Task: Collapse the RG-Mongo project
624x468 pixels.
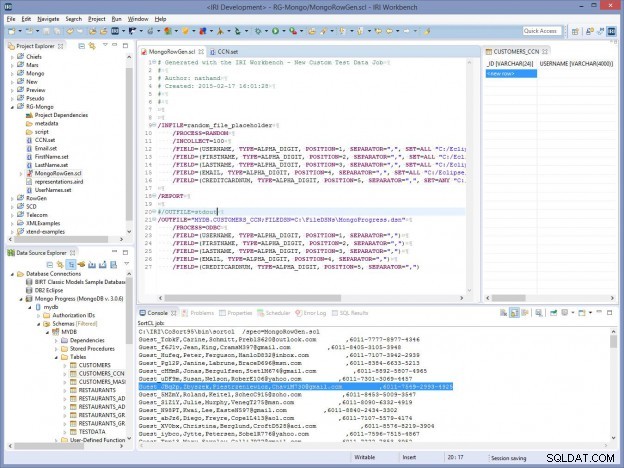Action: pyautogui.click(x=12, y=107)
